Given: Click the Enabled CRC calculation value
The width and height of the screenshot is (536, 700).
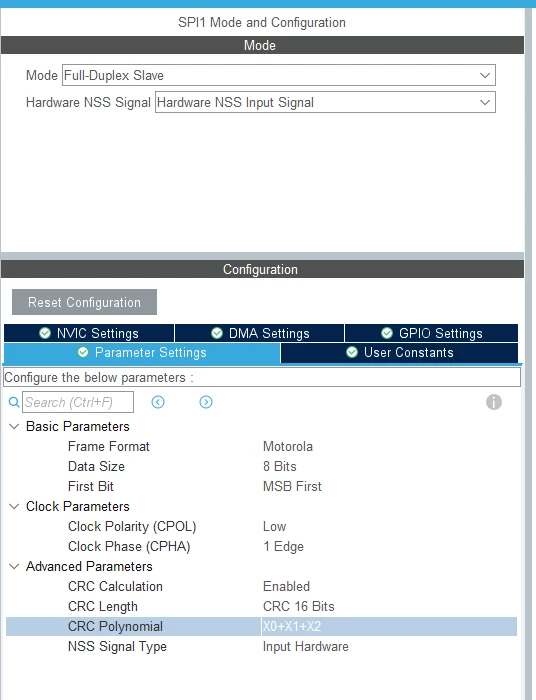Looking at the screenshot, I should point(286,586).
